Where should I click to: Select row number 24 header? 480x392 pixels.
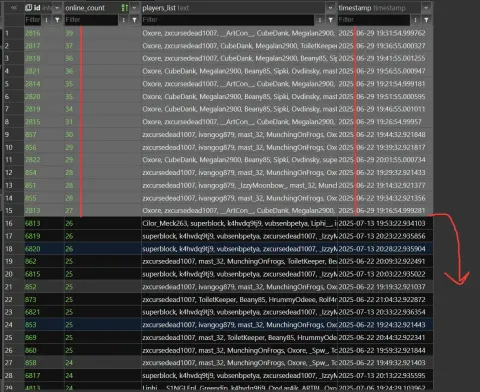(x=13, y=325)
